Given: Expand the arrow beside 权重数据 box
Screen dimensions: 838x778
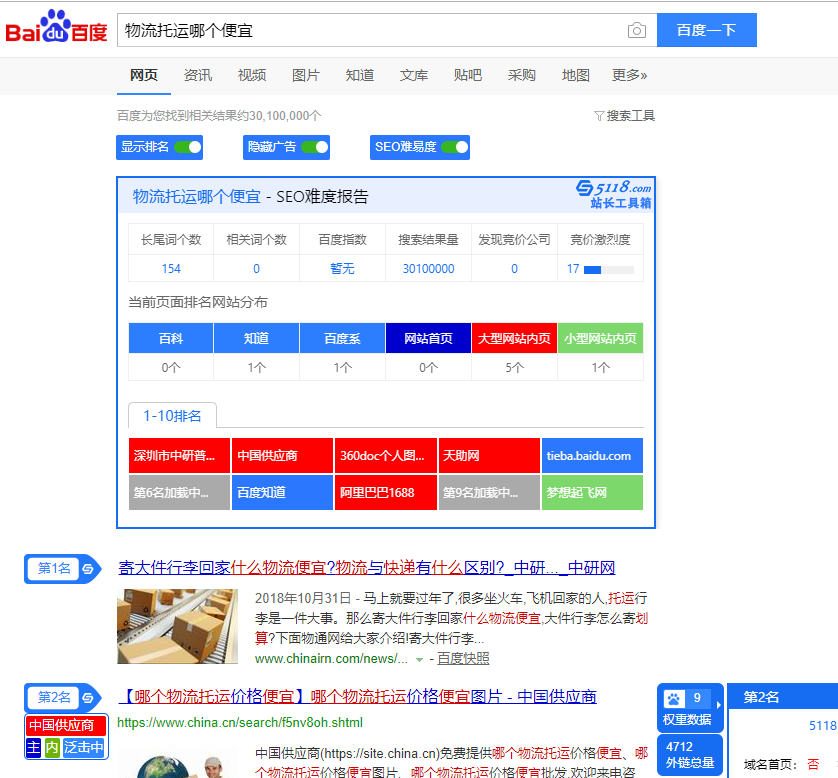Looking at the screenshot, I should click(x=719, y=705).
